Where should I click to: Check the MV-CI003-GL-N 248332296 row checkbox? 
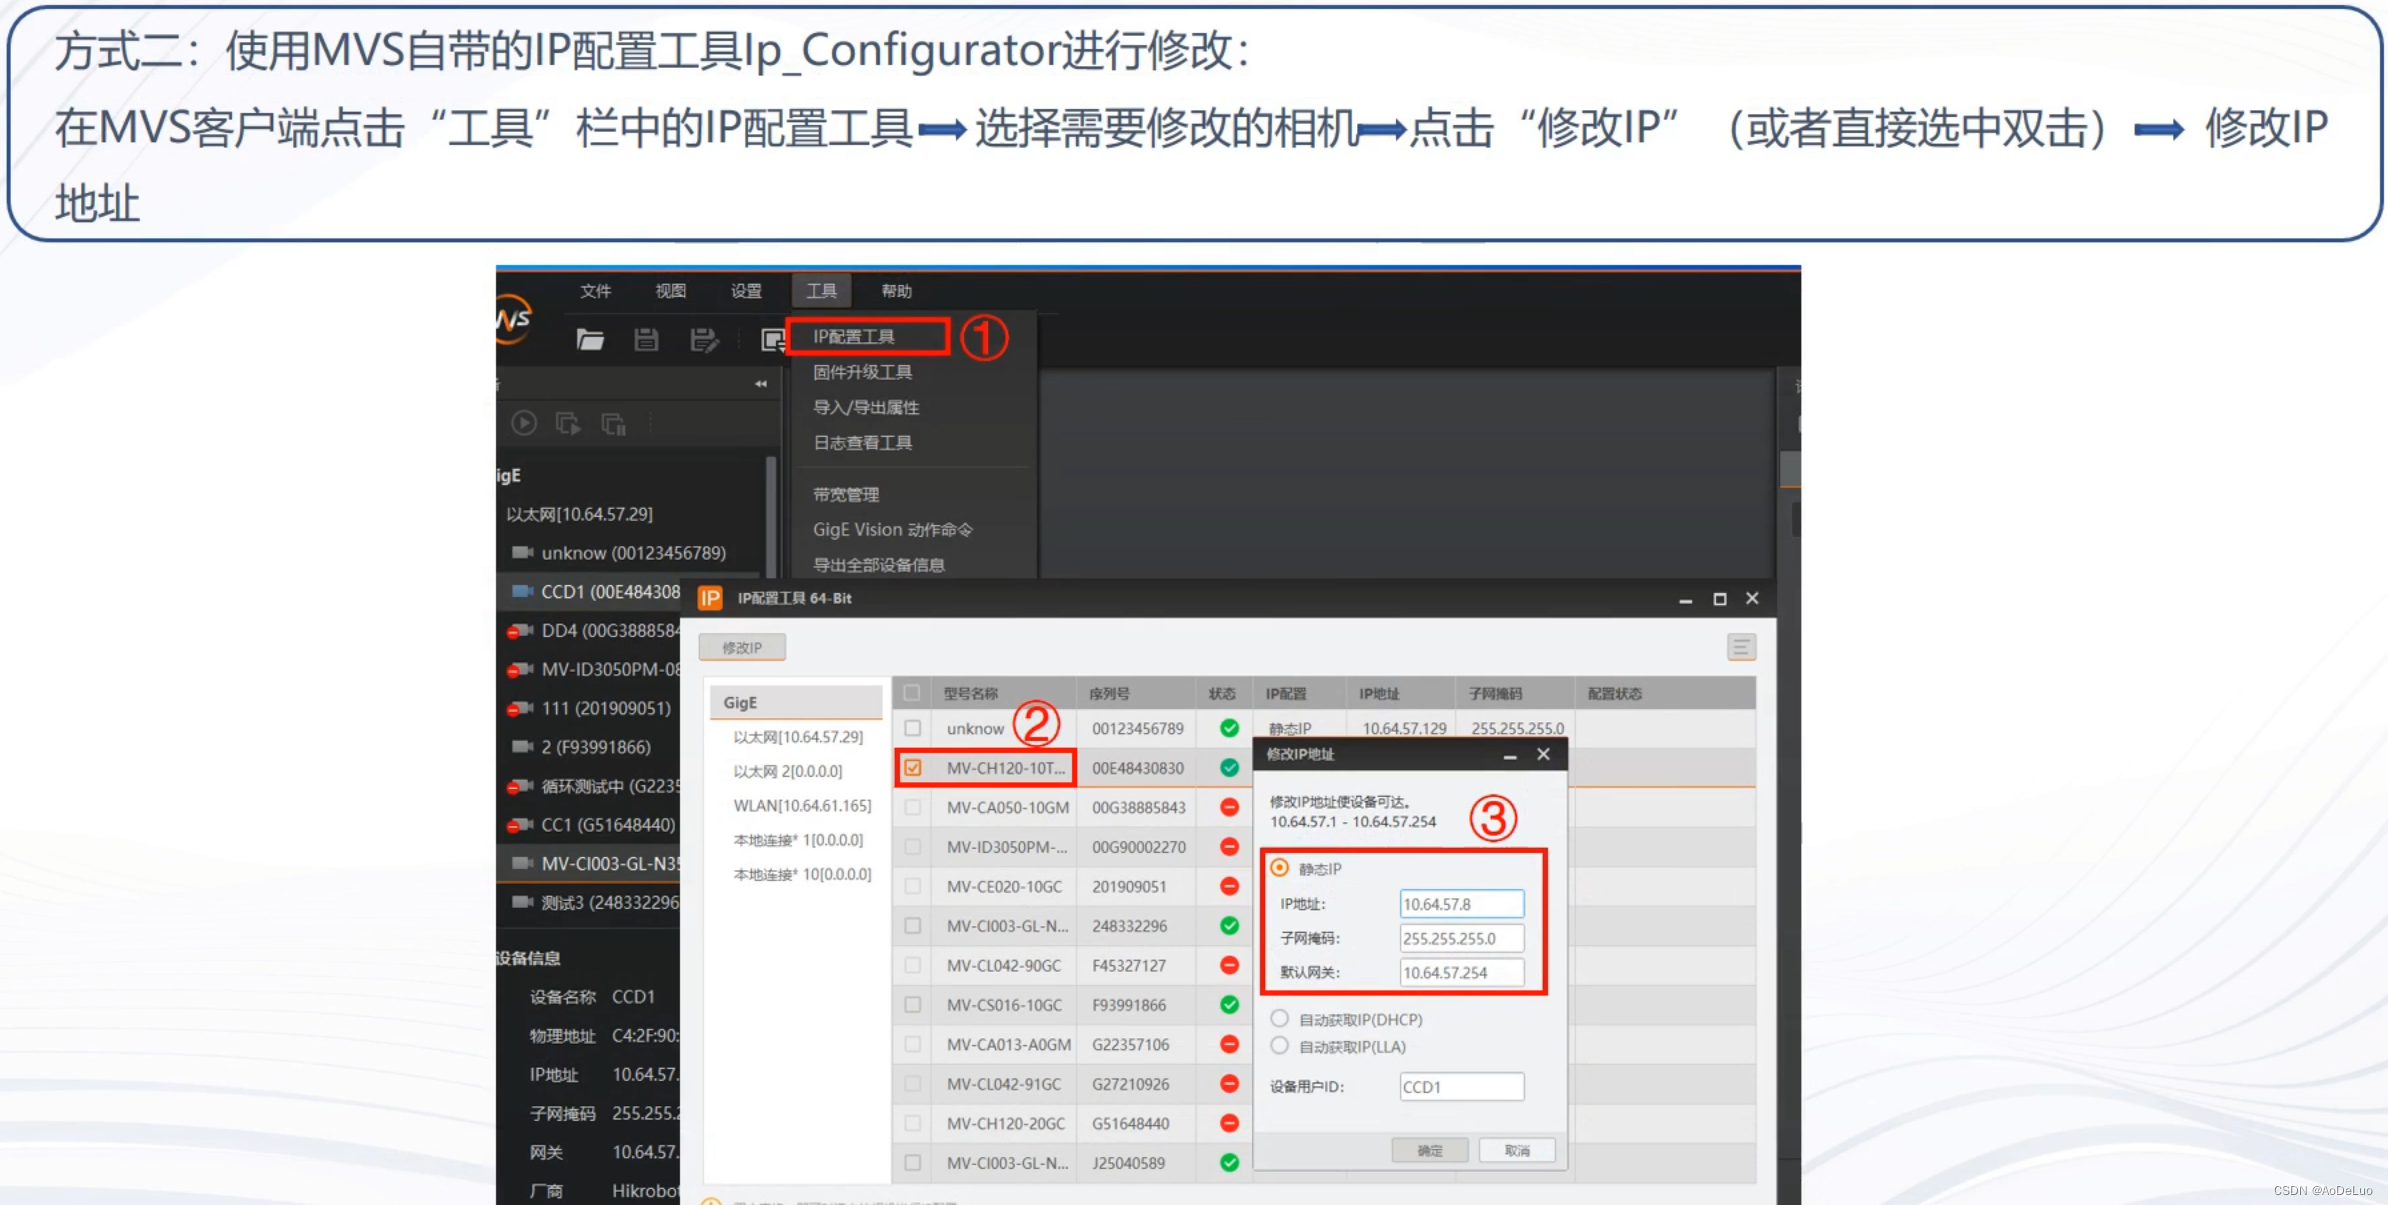coord(912,926)
